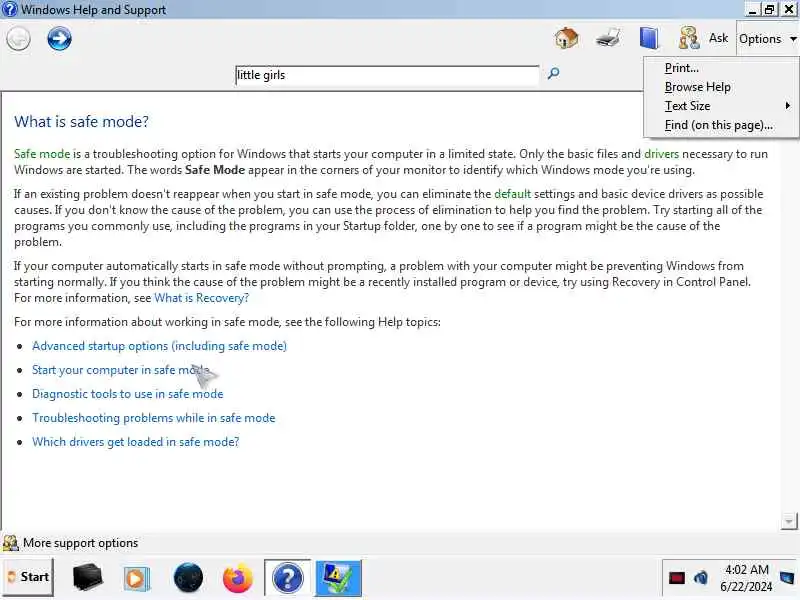The image size is (800, 600).
Task: Click into the search Help input field
Action: (x=387, y=75)
